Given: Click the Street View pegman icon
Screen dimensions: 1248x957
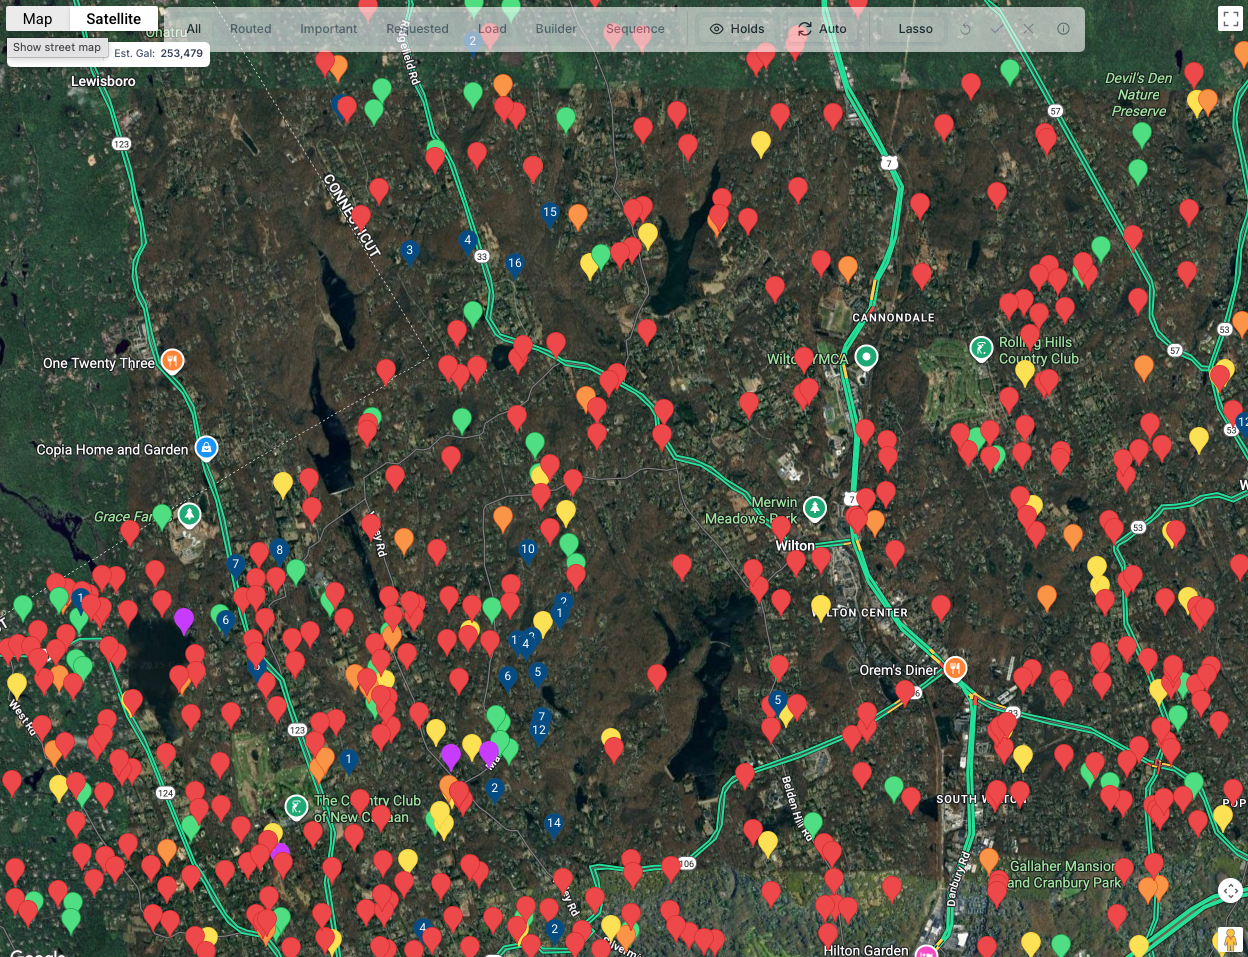Looking at the screenshot, I should tap(1230, 939).
